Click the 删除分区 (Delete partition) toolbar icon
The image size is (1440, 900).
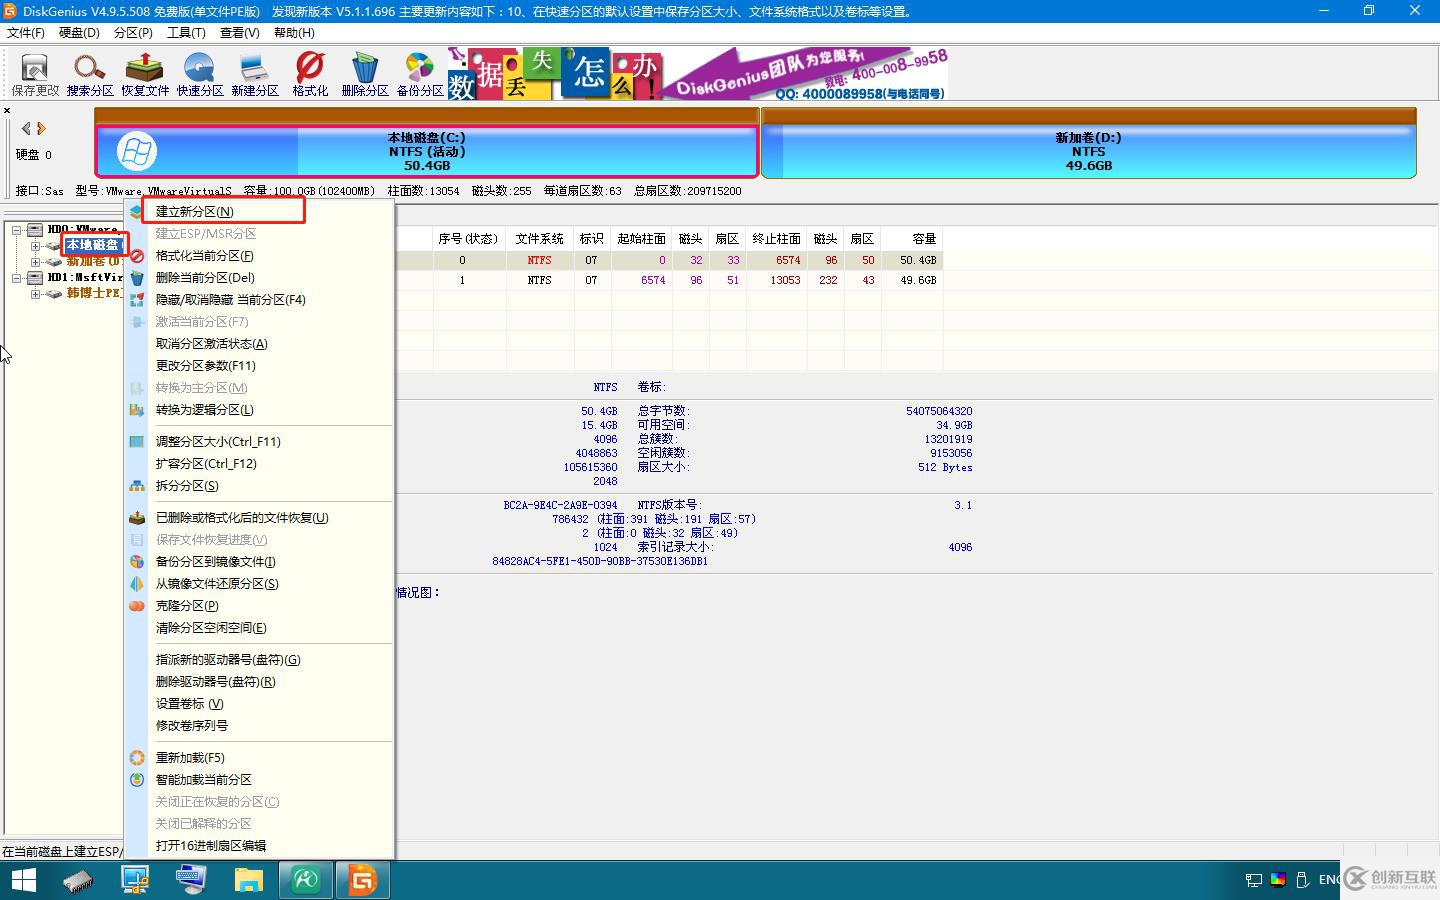[x=365, y=74]
